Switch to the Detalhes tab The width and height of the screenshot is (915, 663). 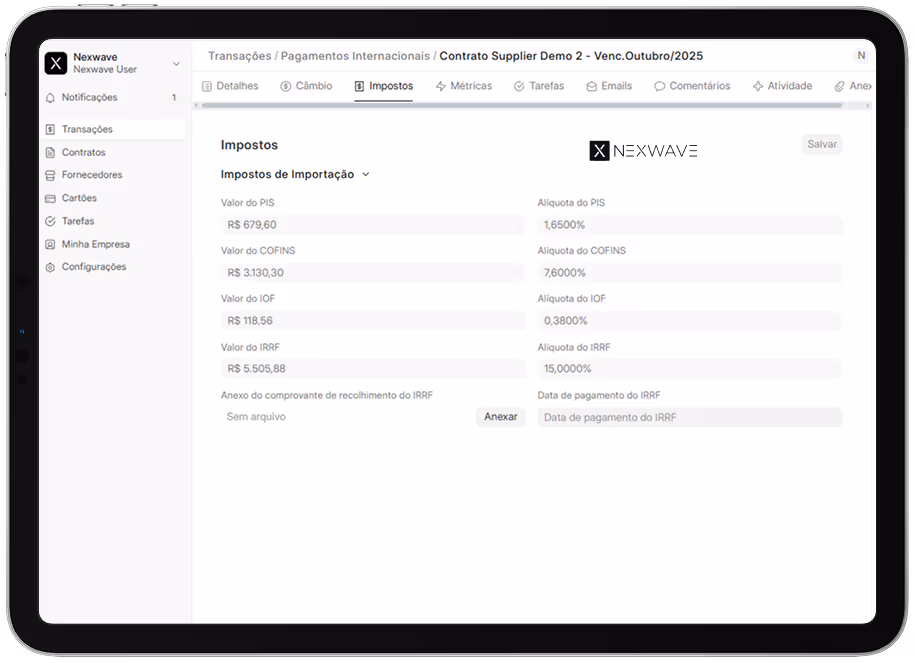(230, 86)
